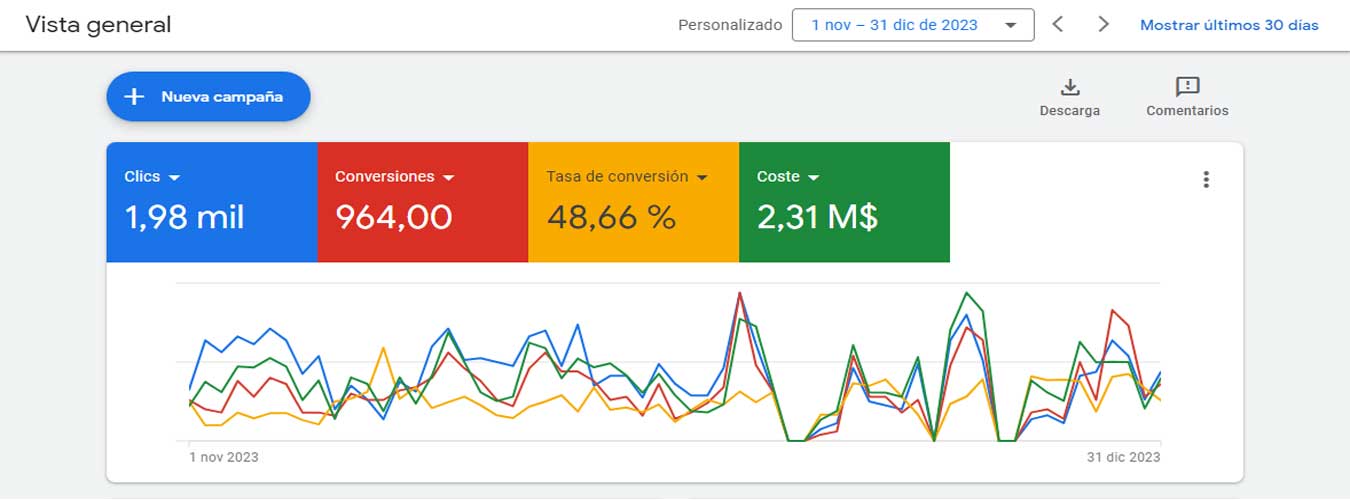Viewport: 1350px width, 500px height.
Task: Click Mostrar últimos 30 días link
Action: click(x=1229, y=25)
